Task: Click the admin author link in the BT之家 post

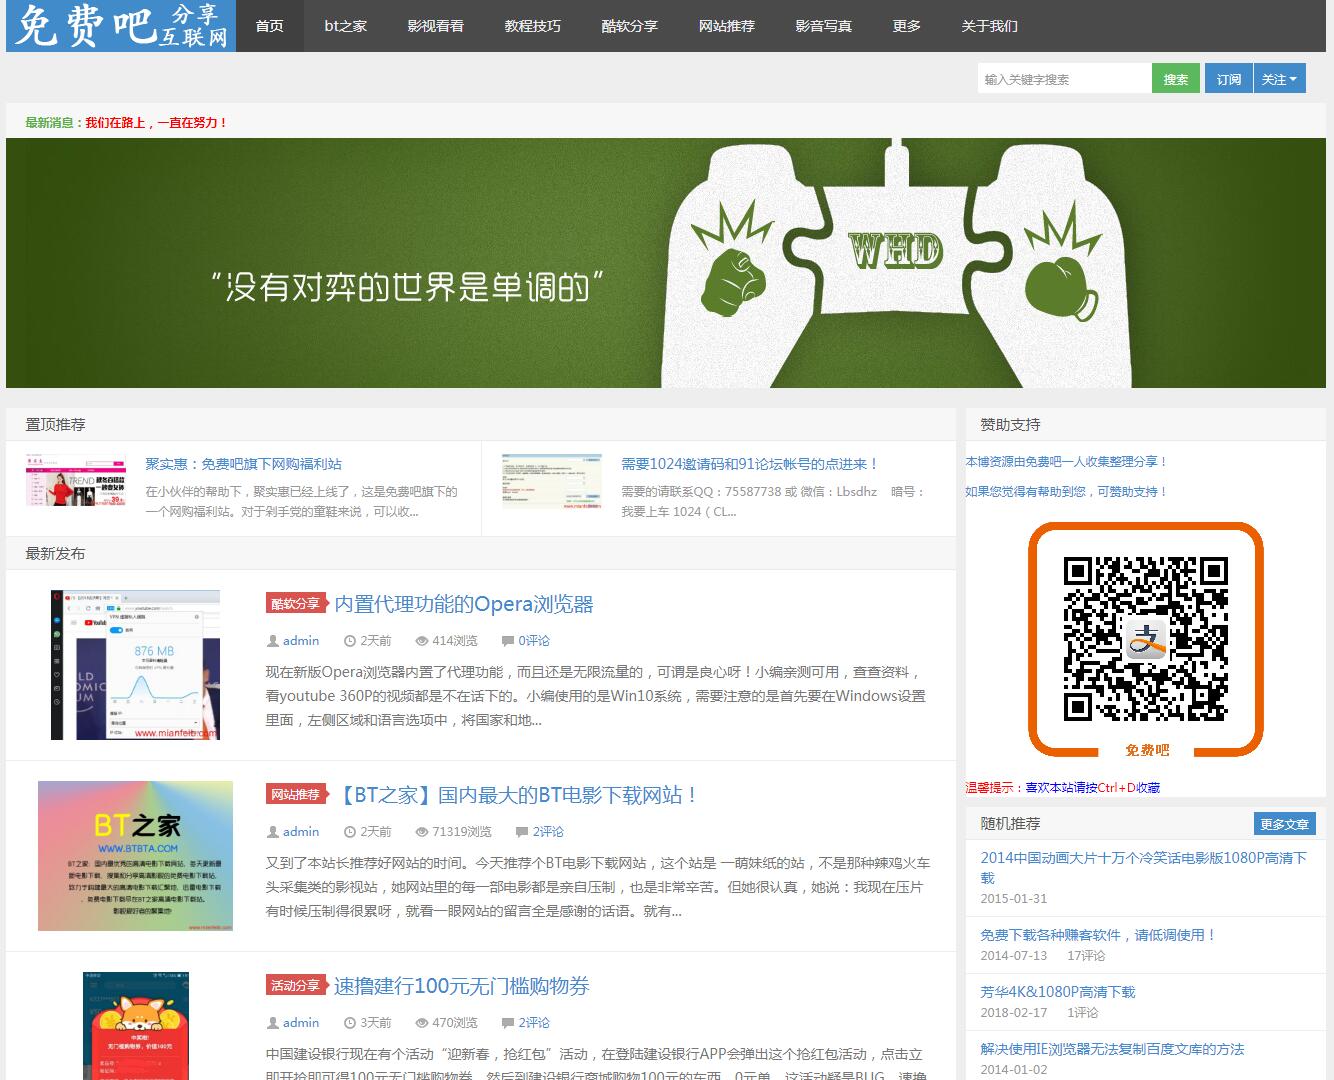Action: pyautogui.click(x=301, y=832)
